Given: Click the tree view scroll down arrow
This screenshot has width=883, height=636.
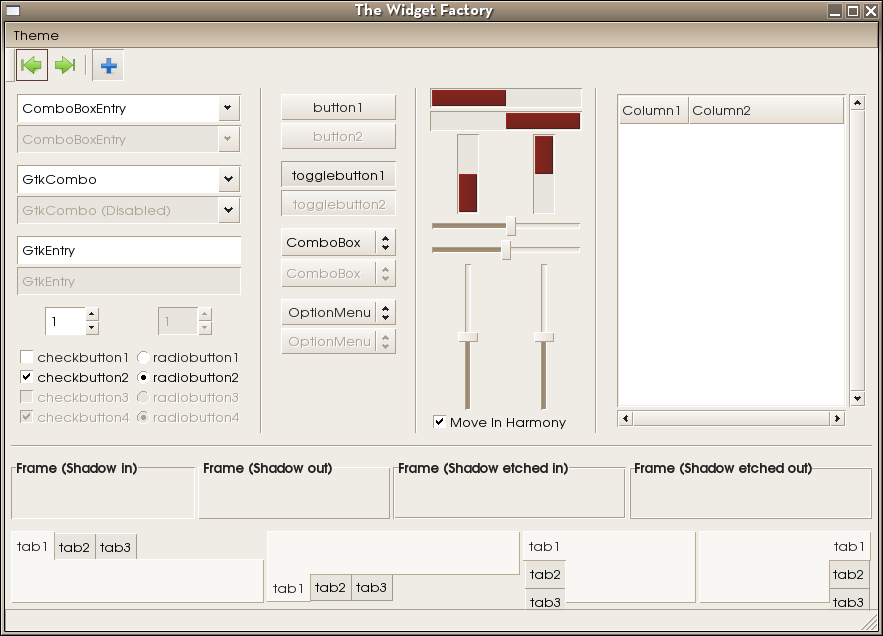Looking at the screenshot, I should (x=857, y=398).
